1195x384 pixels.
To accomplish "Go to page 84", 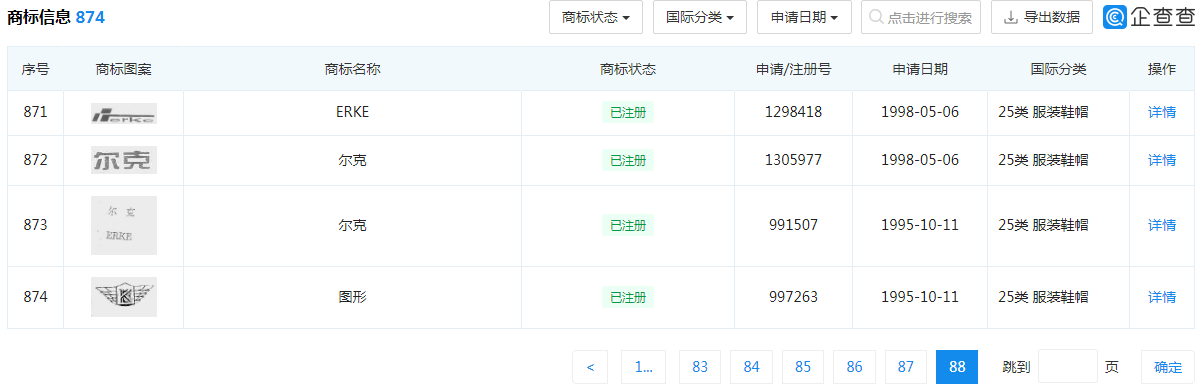I will coord(751,367).
